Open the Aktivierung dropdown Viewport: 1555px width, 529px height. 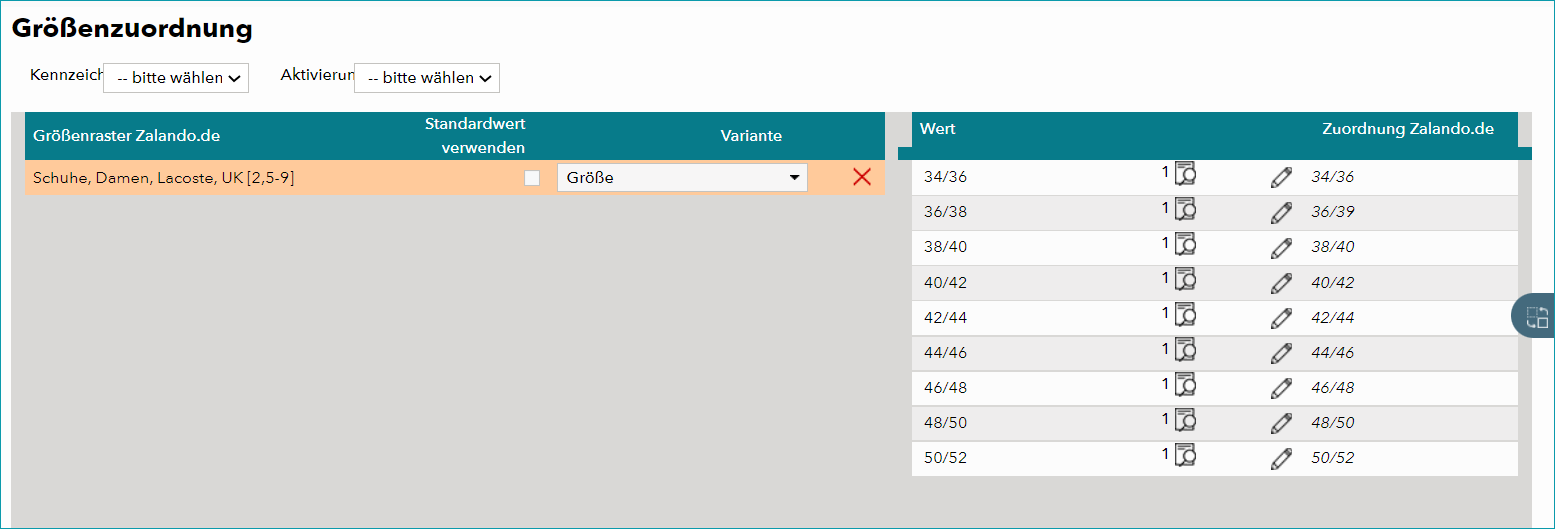(427, 78)
